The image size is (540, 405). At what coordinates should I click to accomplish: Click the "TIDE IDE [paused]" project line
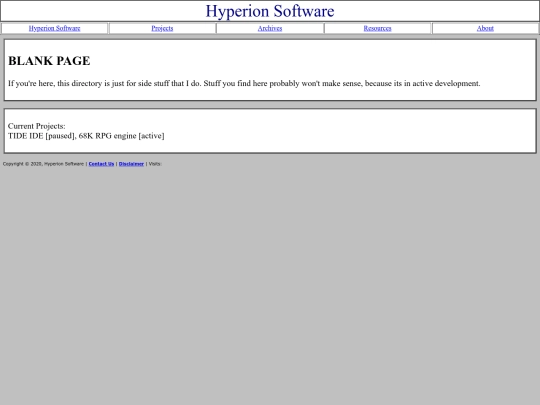tap(86, 136)
